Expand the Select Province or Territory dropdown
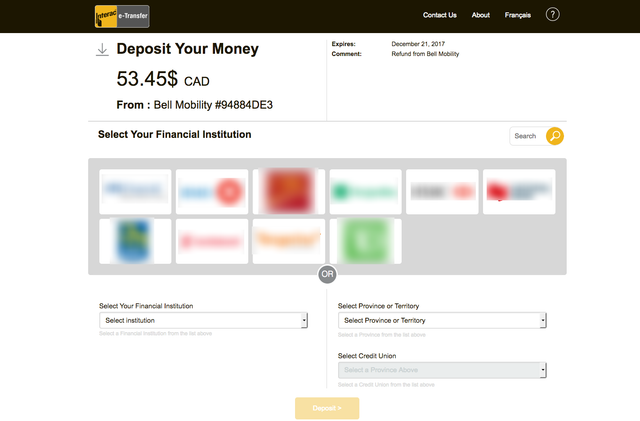Viewport: 640px width, 421px height. pos(442,321)
